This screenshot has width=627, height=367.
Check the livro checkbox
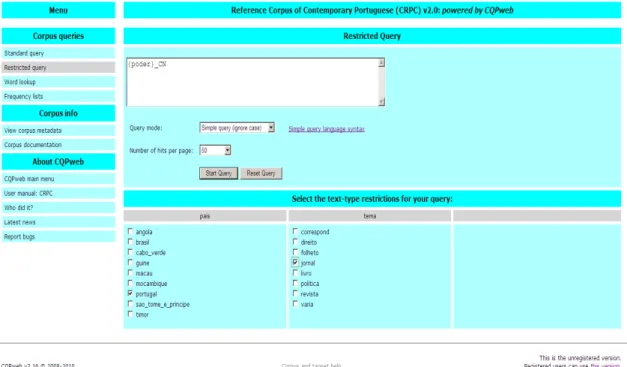point(295,273)
